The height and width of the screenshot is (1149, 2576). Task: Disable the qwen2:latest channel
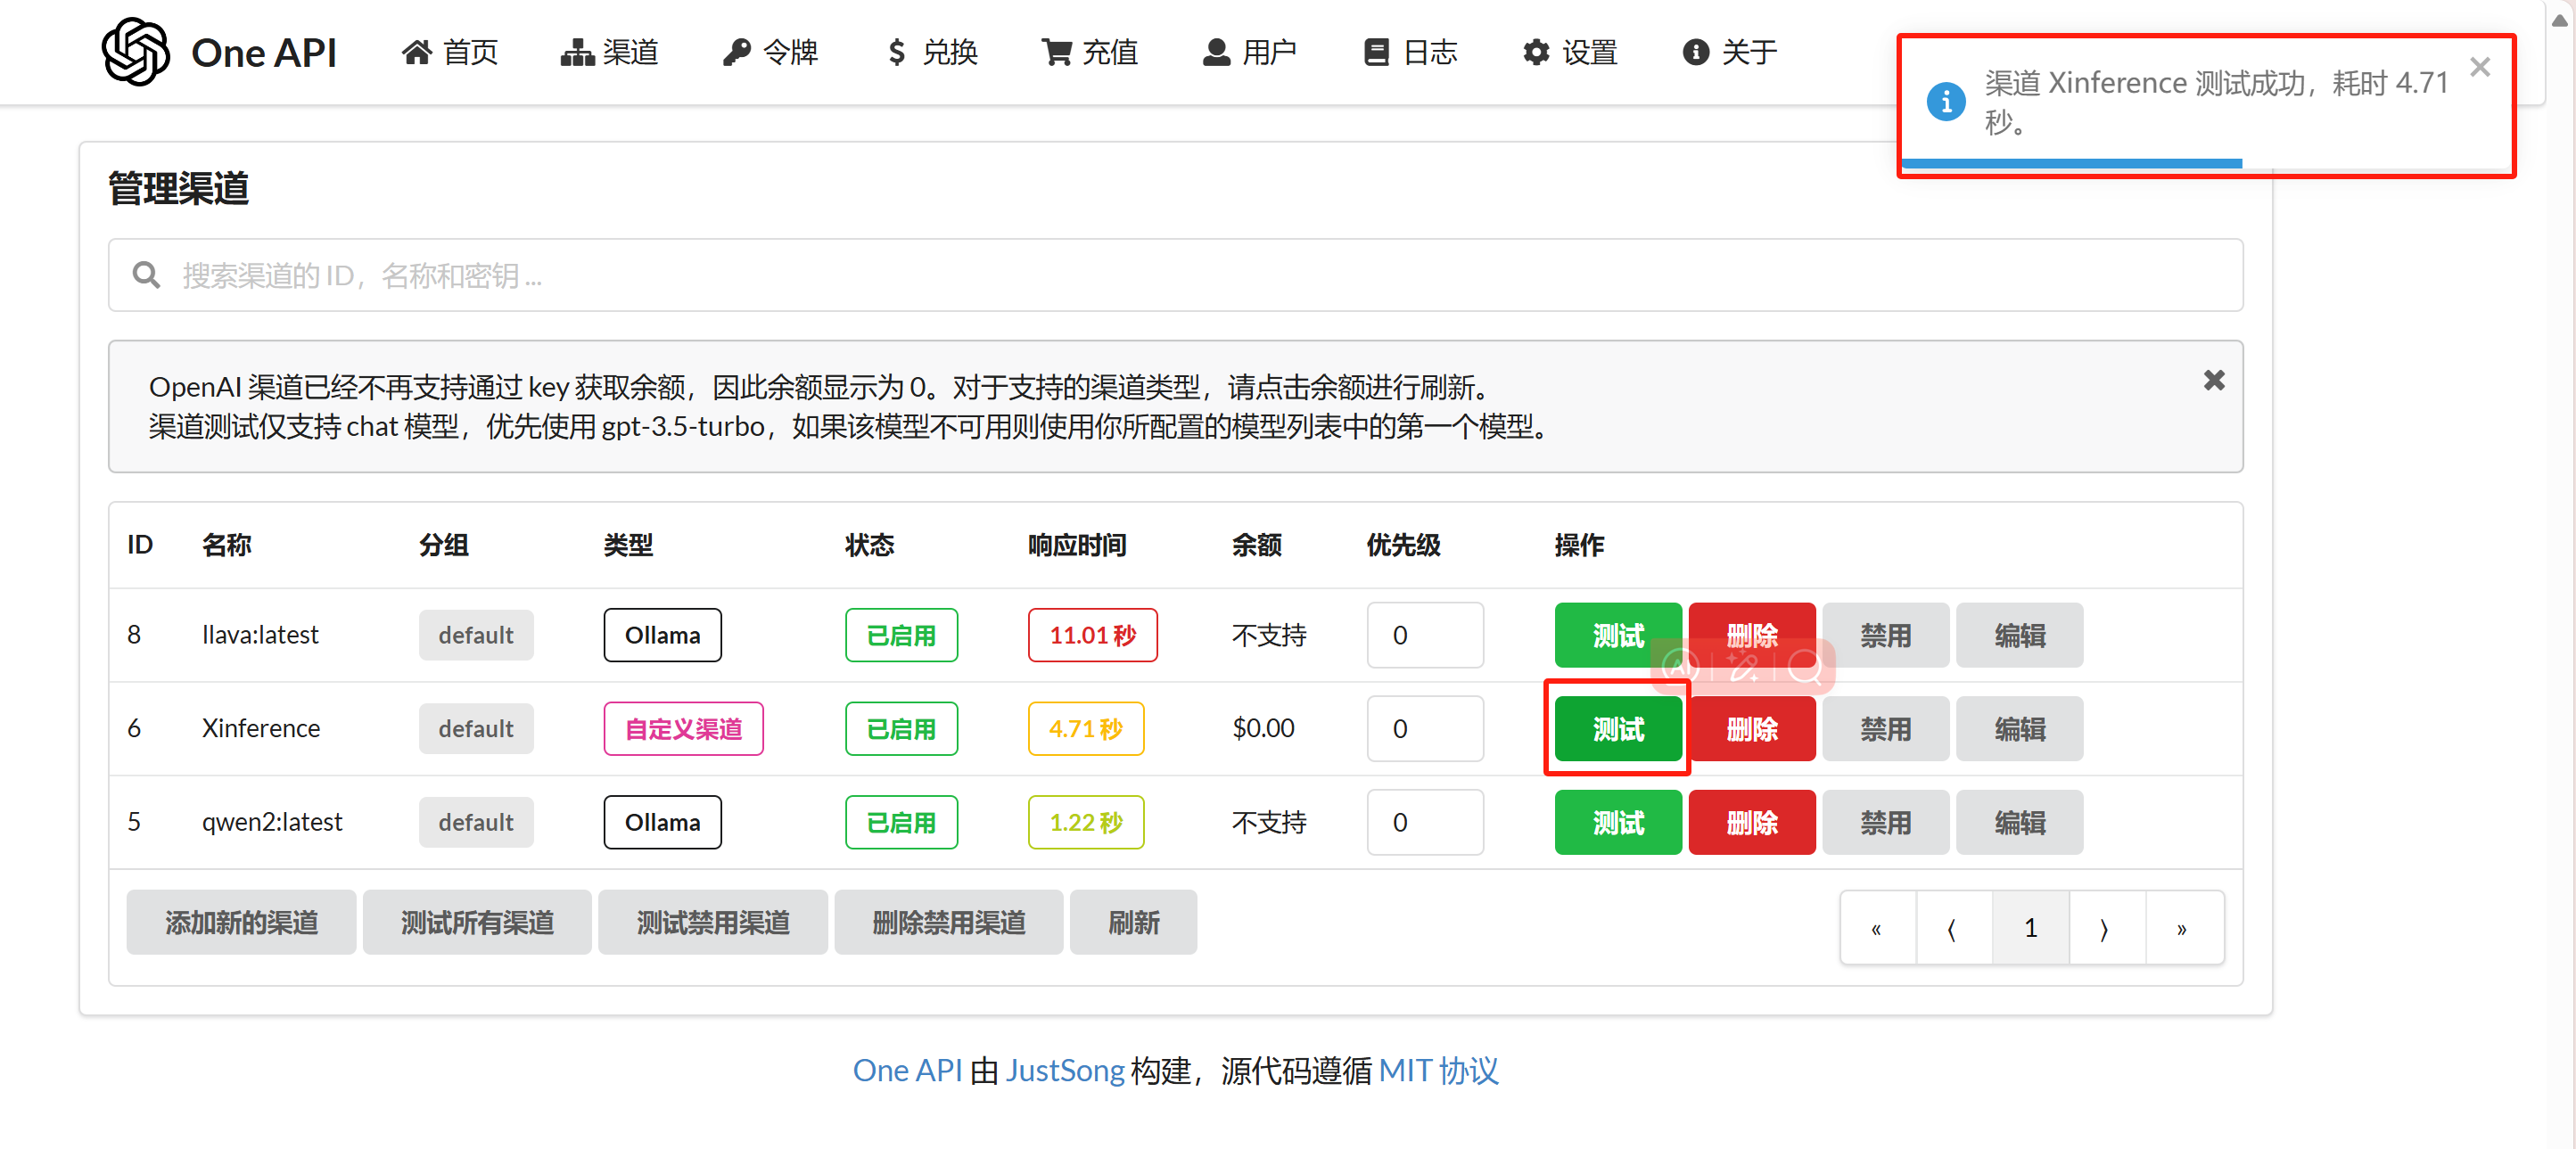(x=1885, y=822)
